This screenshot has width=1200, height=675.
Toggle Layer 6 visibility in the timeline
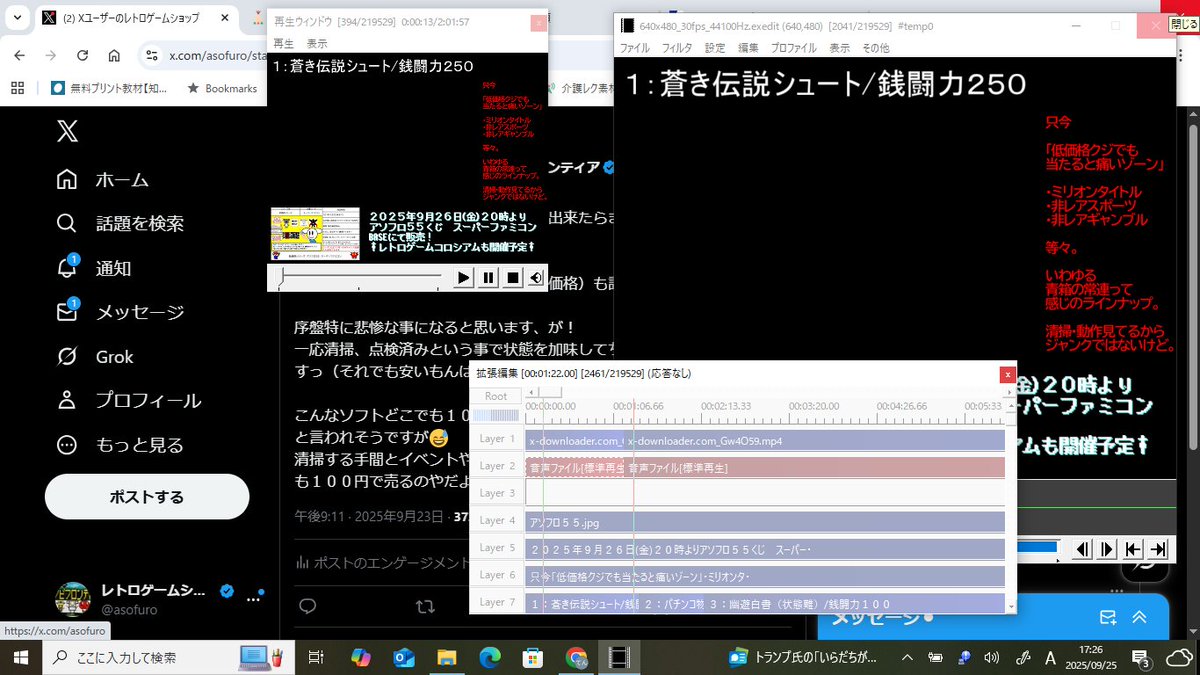[497, 575]
